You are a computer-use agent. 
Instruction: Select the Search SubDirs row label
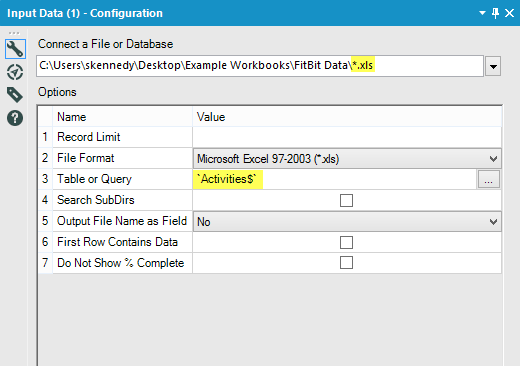click(x=96, y=200)
